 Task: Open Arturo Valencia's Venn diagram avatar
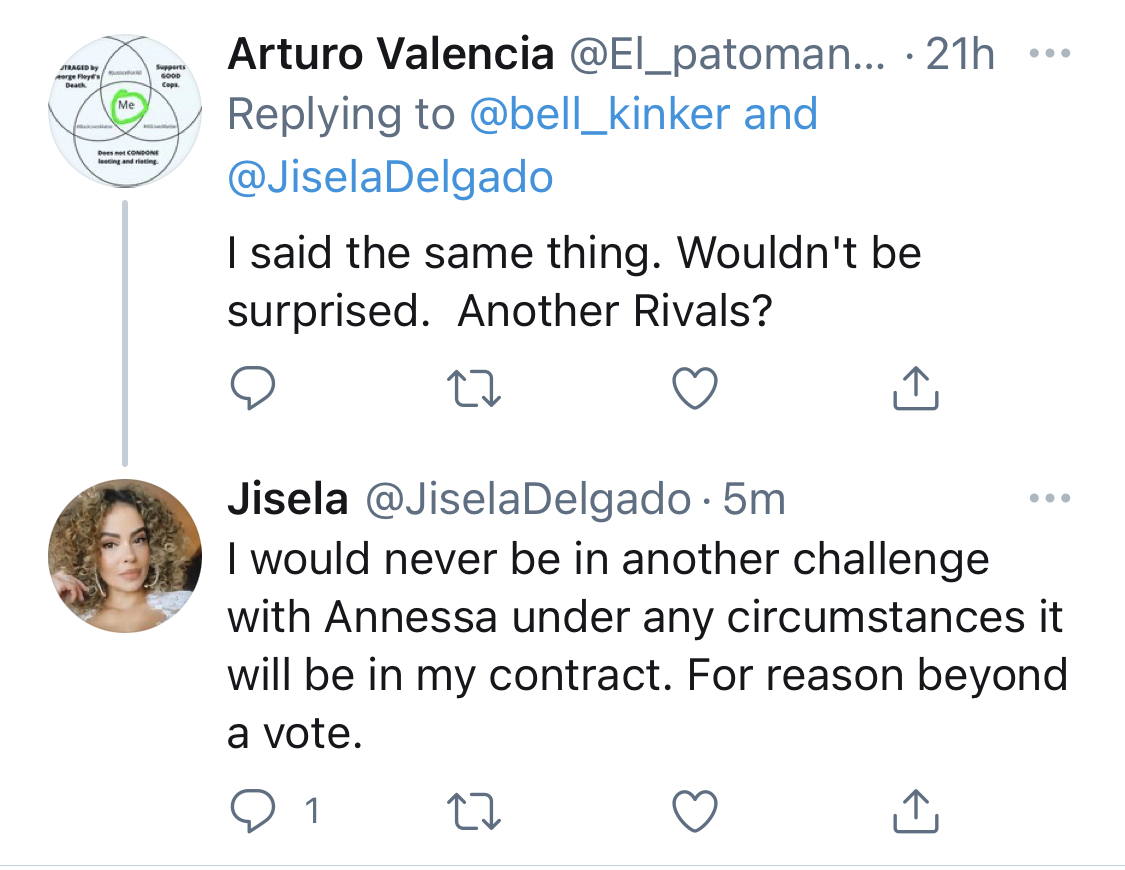coord(125,111)
